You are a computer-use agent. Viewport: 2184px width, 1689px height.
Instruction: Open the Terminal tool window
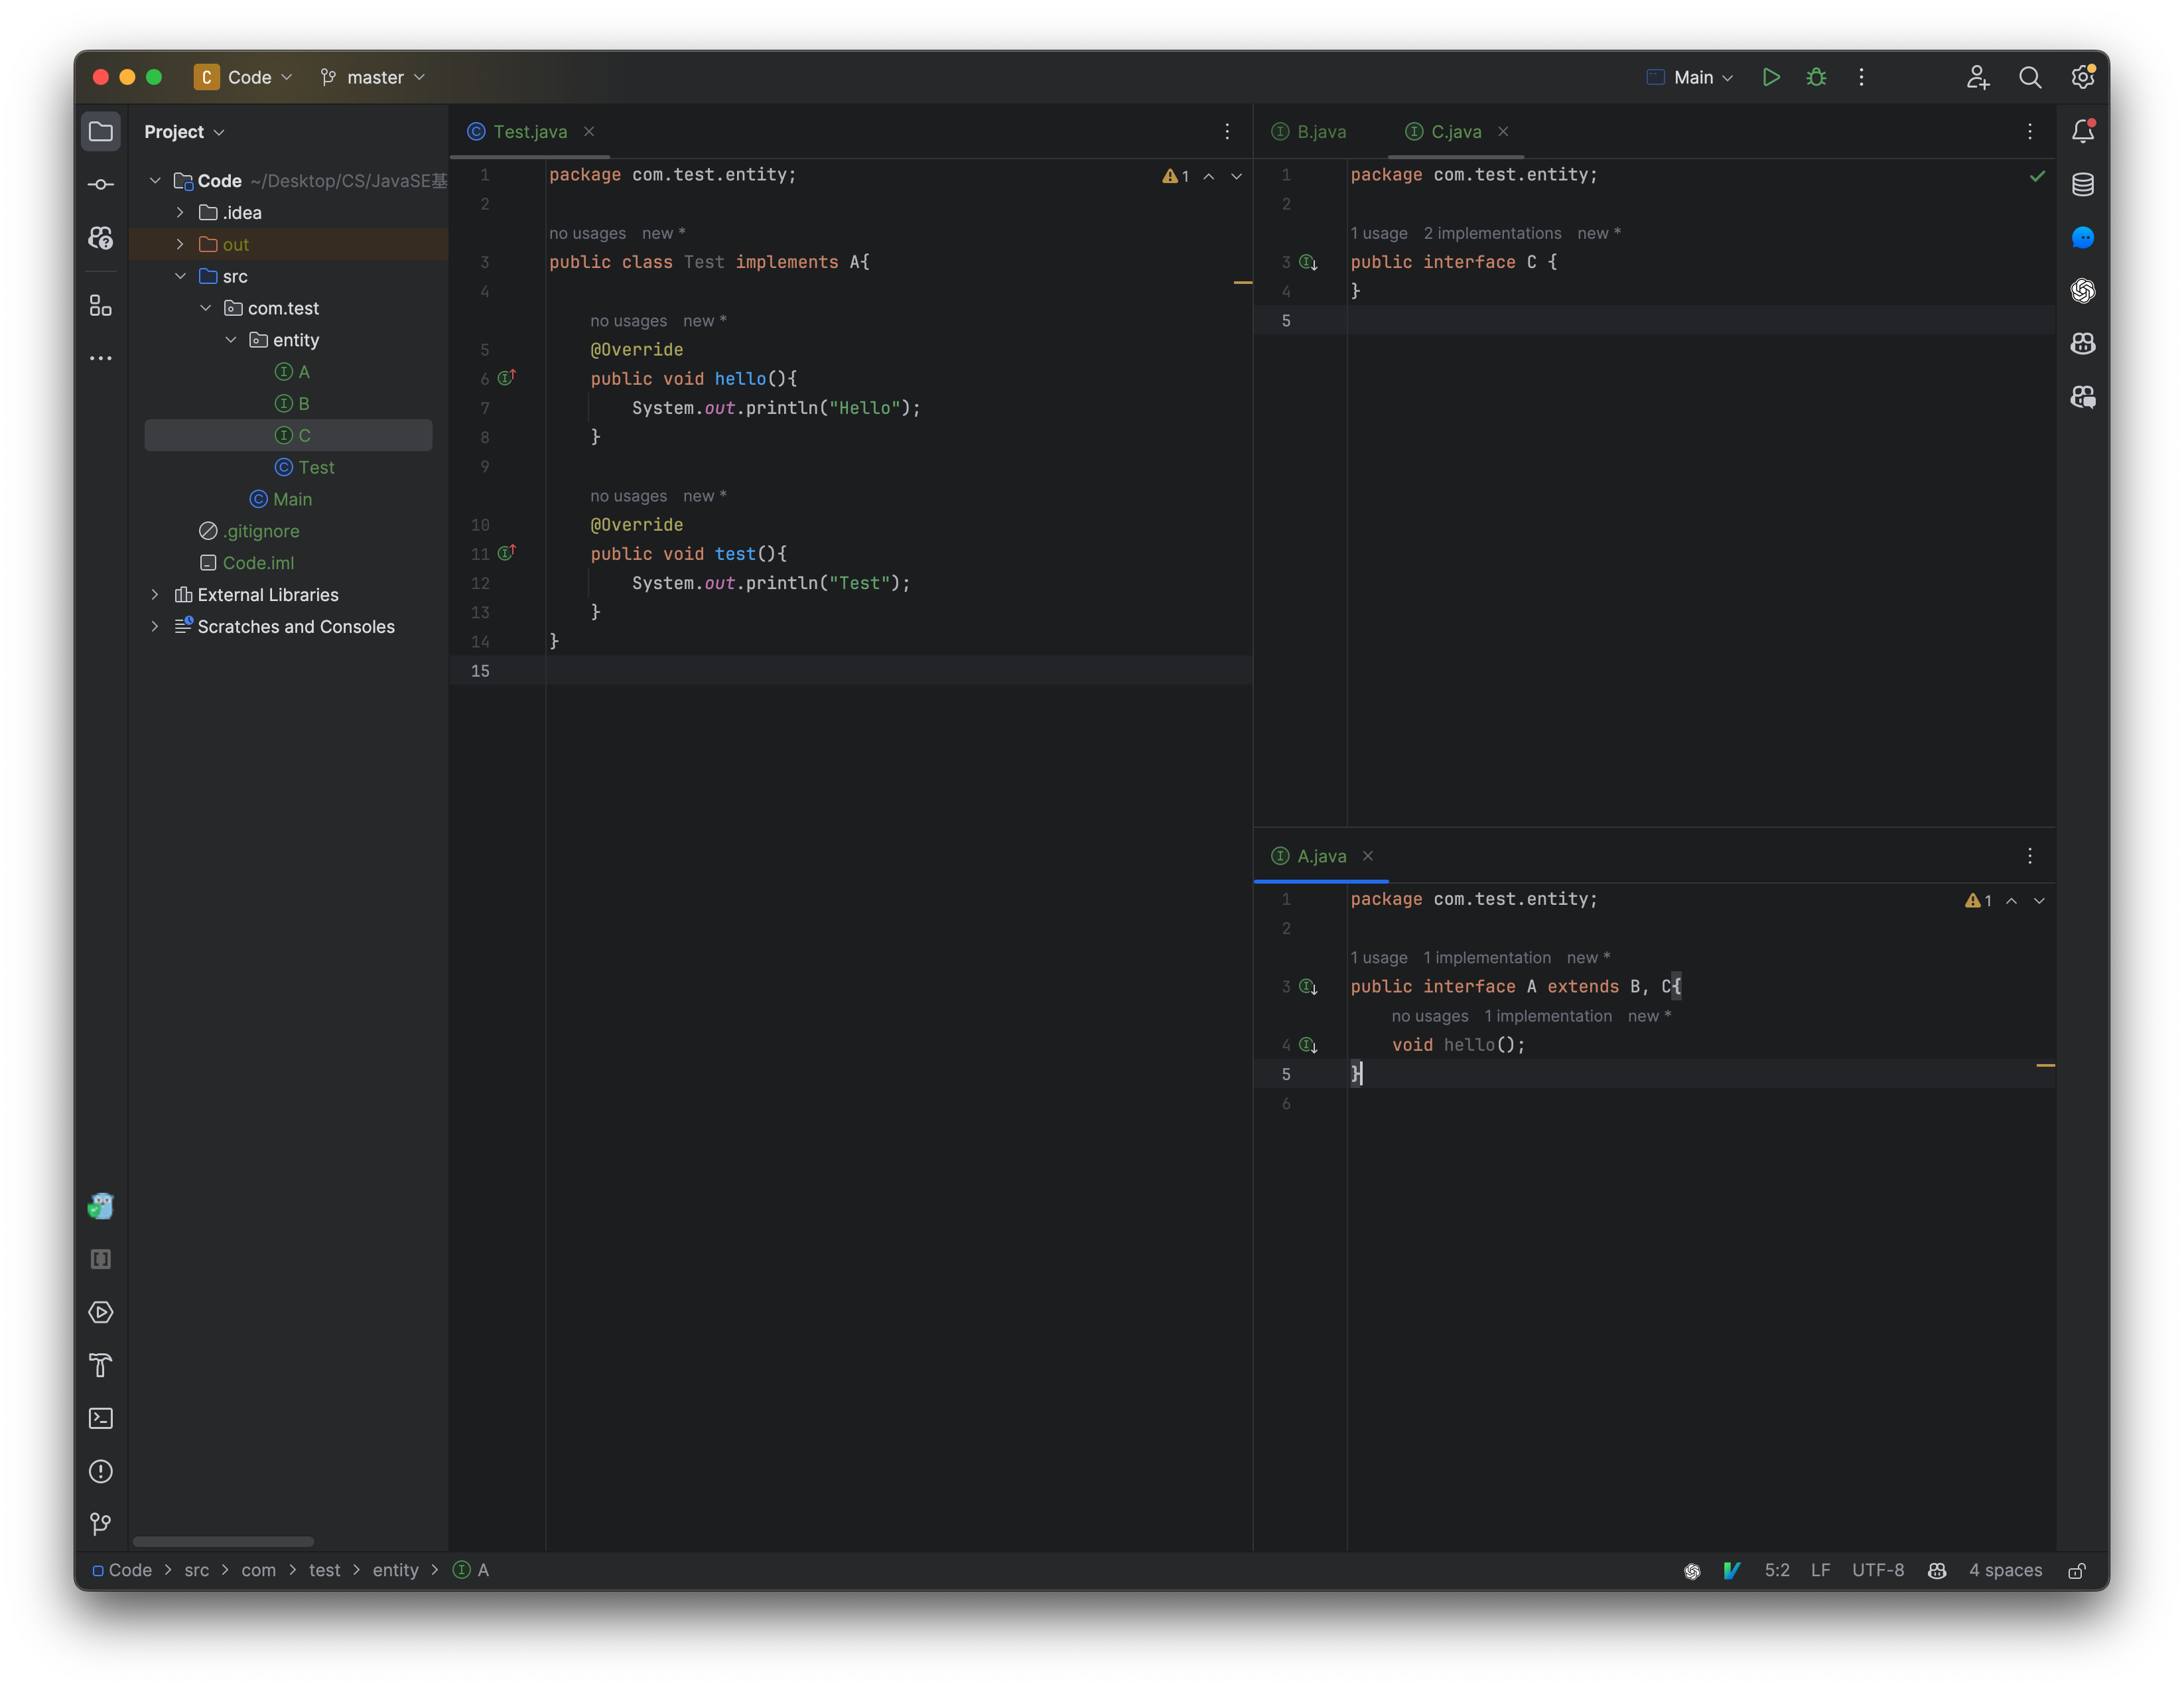coord(100,1419)
